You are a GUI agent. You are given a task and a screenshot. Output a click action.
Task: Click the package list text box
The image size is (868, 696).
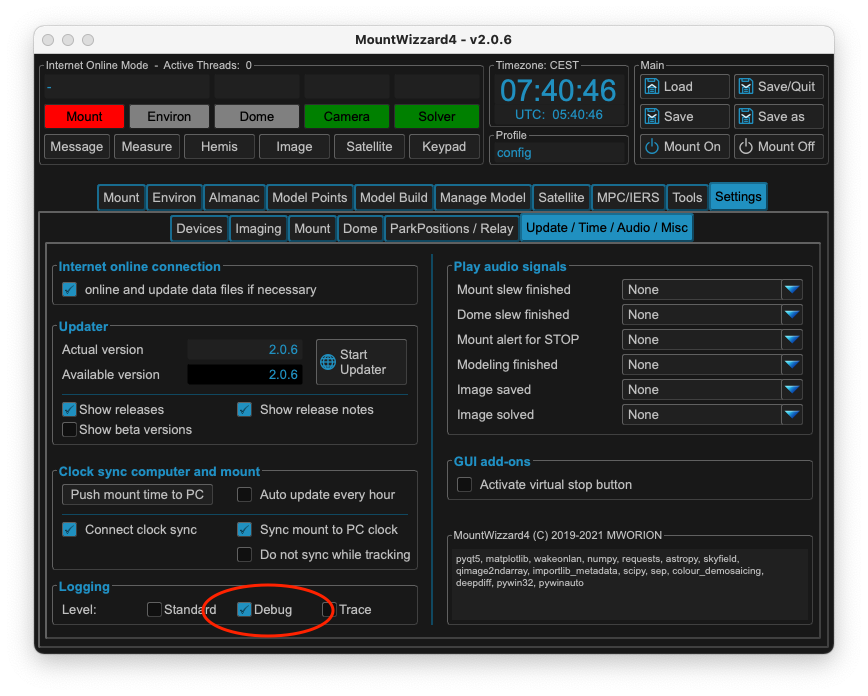tap(629, 584)
